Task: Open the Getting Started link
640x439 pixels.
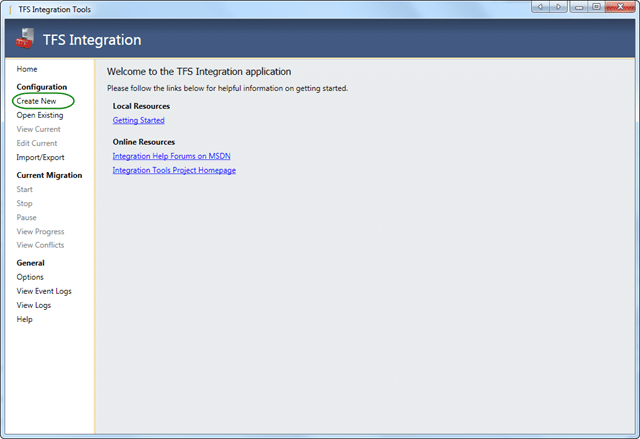Action: pos(139,120)
